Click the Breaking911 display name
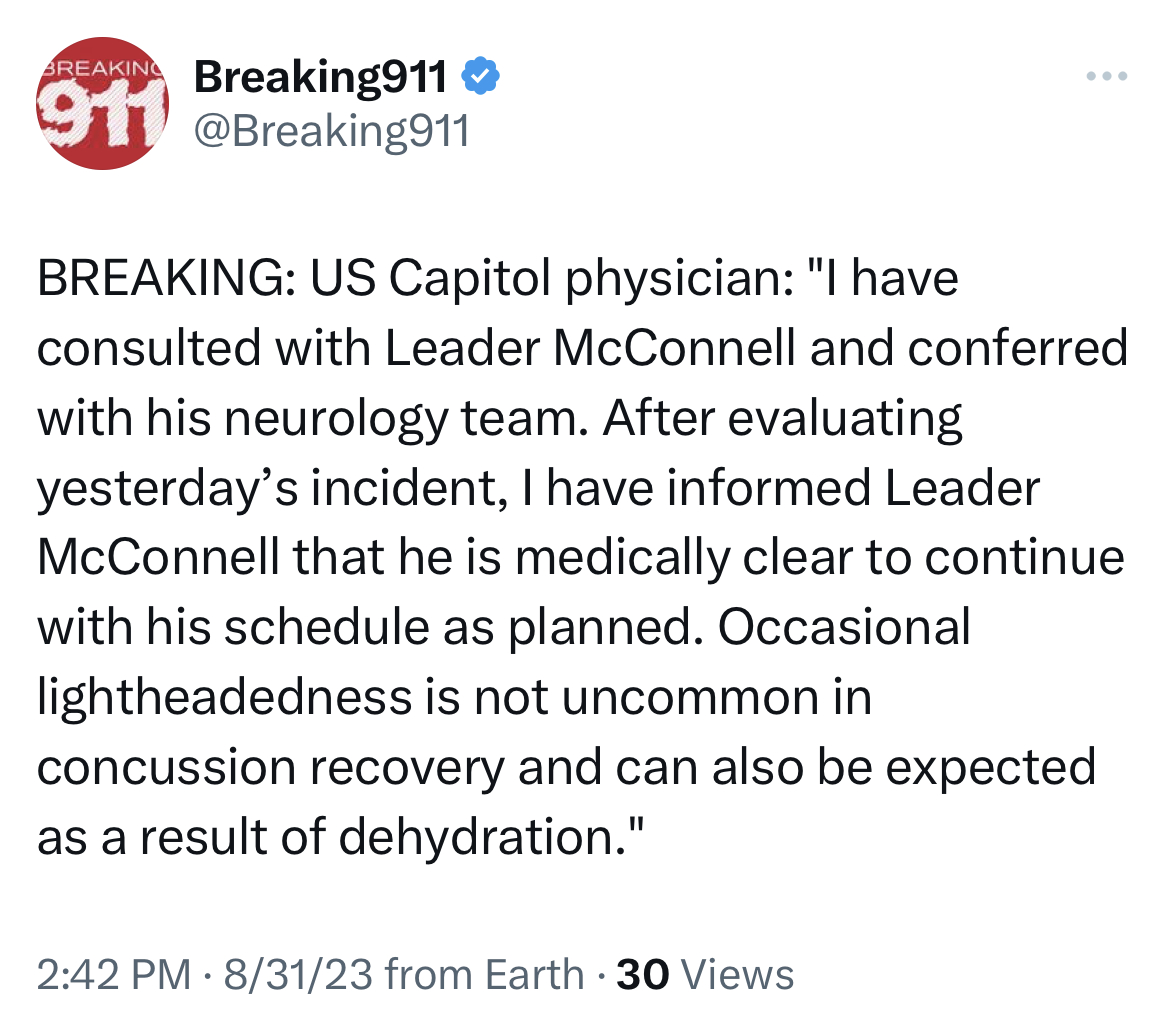This screenshot has width=1170, height=1015. pos(320,76)
